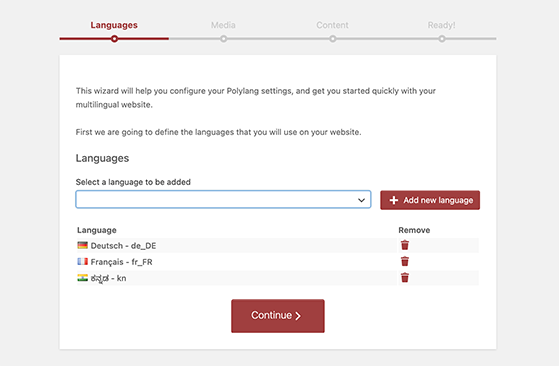The width and height of the screenshot is (559, 366).
Task: Go to the Languages step
Action: pyautogui.click(x=114, y=25)
